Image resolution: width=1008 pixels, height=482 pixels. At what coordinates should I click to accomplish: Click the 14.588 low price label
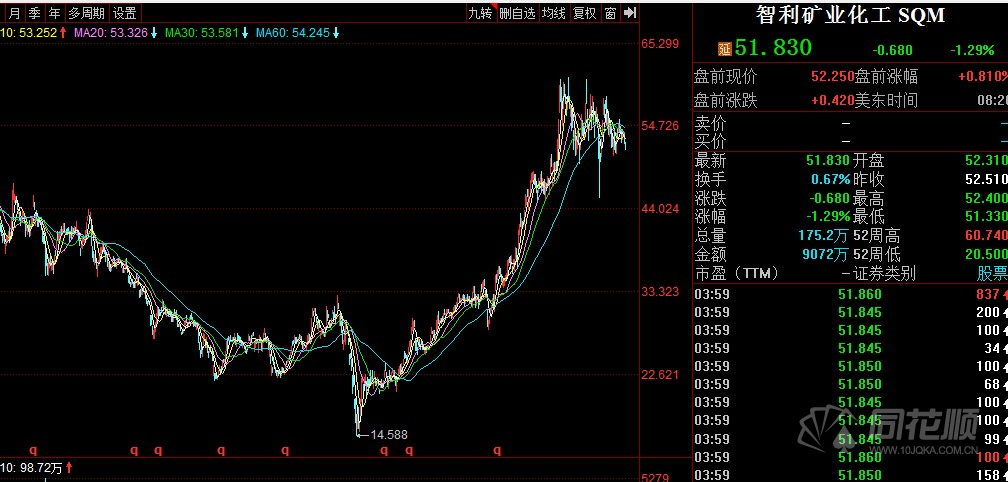click(x=388, y=434)
